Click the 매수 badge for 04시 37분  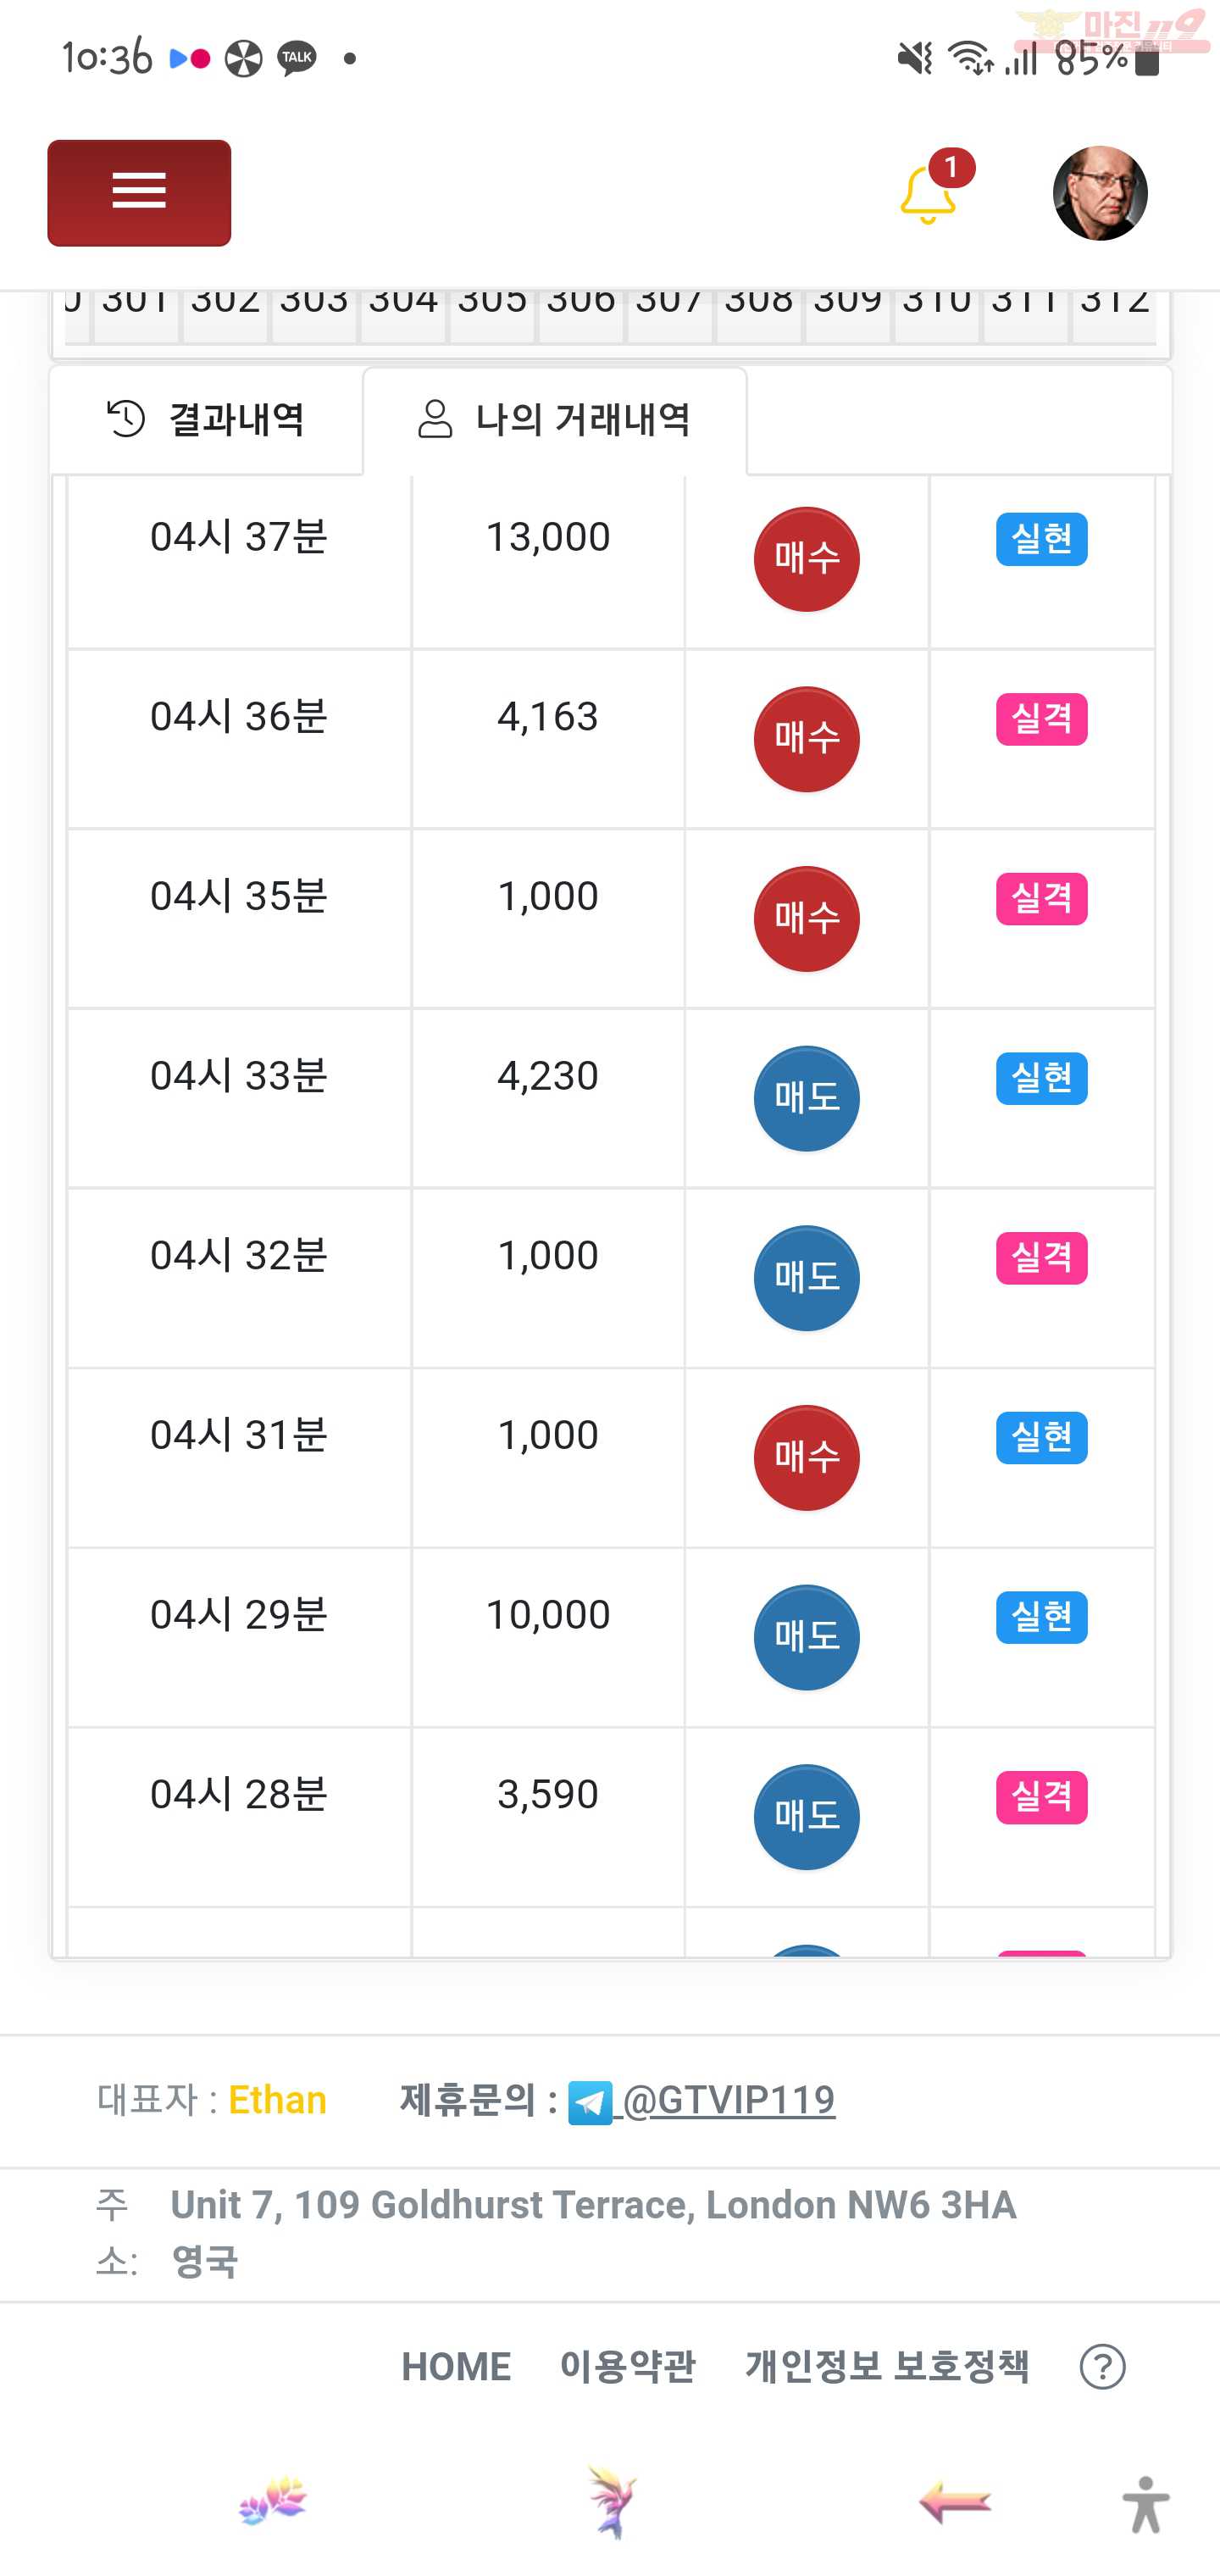[806, 559]
